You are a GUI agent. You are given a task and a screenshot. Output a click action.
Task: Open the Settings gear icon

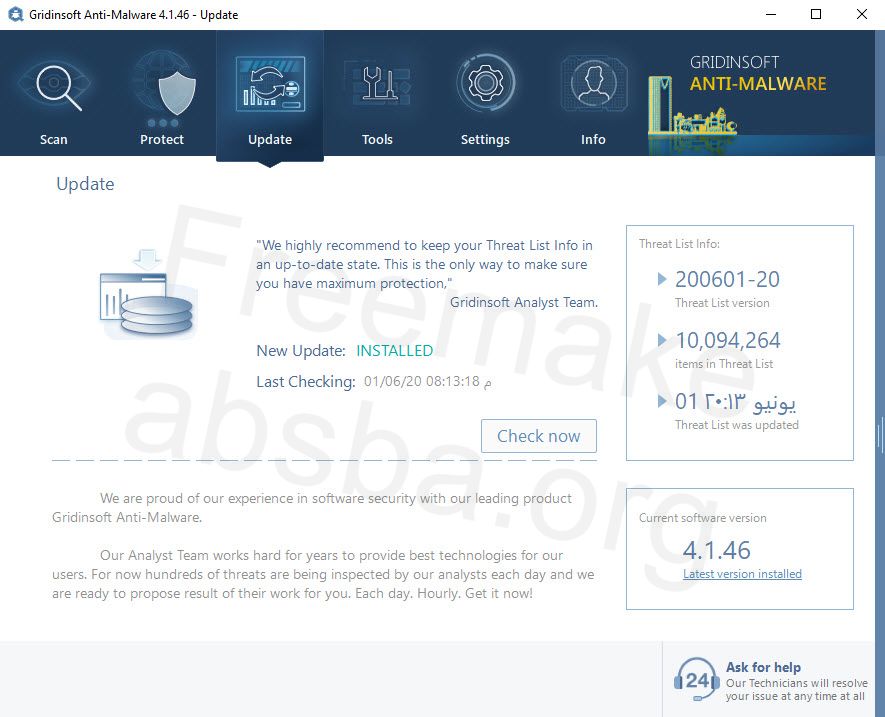(x=485, y=83)
